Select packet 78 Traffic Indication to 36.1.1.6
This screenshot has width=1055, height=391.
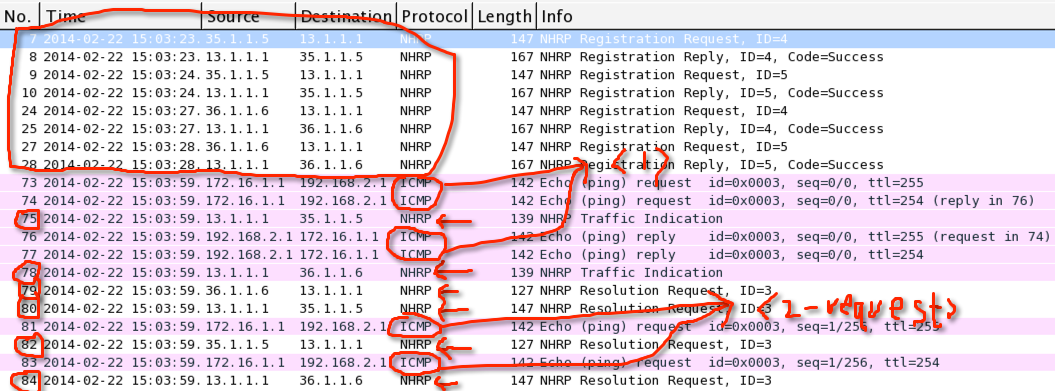pos(528,273)
